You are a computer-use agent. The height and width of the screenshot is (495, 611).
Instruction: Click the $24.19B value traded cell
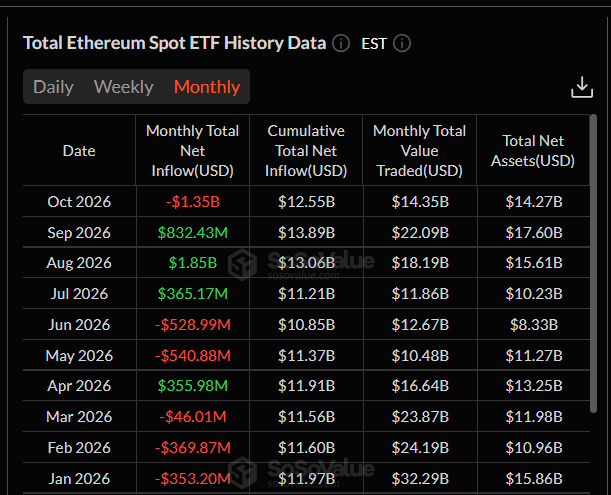click(420, 447)
